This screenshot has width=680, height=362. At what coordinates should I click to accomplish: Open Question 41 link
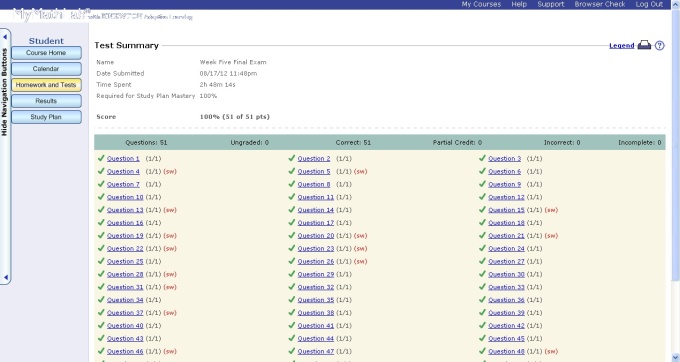(x=316, y=326)
